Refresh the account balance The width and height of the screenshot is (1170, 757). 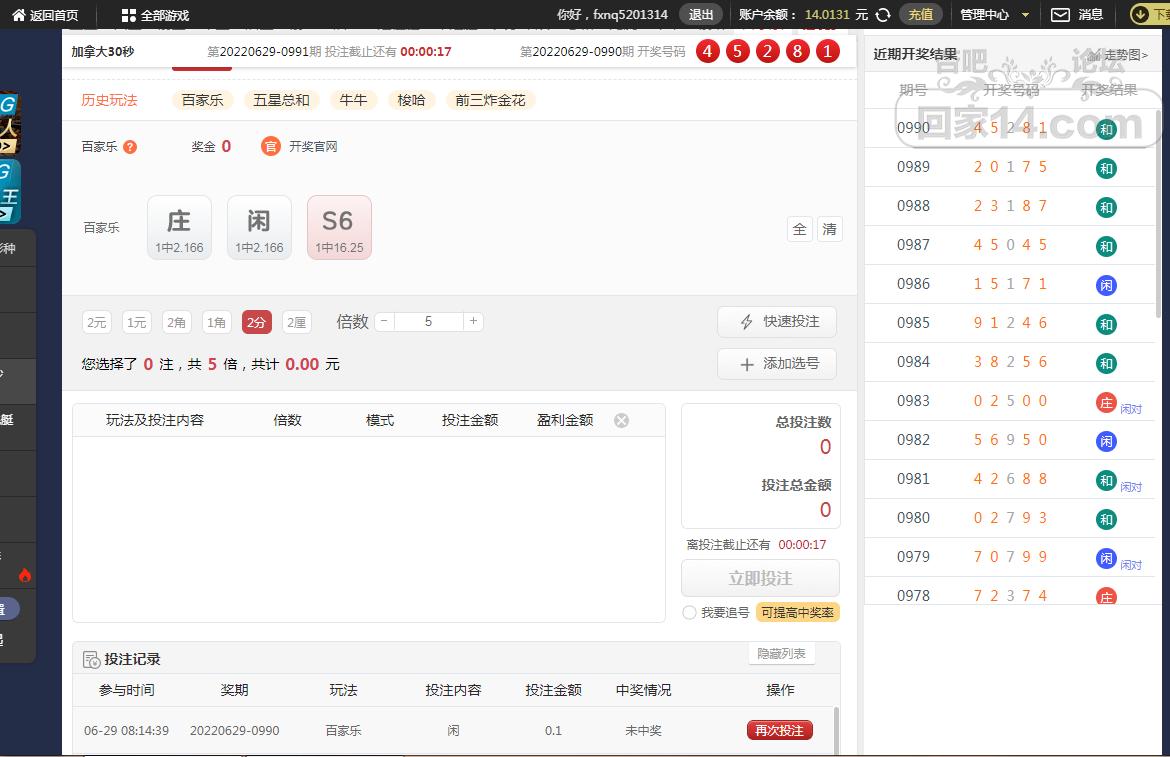(883, 15)
